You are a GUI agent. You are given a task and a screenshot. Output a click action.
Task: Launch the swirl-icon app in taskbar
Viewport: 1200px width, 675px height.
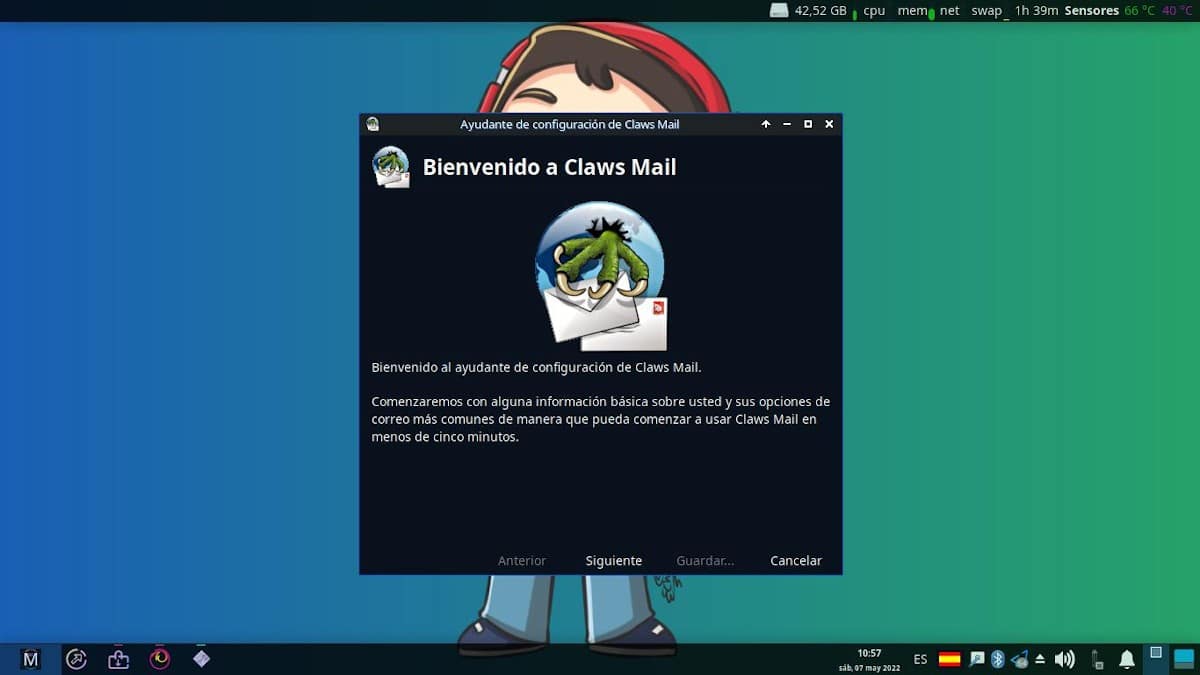point(160,659)
